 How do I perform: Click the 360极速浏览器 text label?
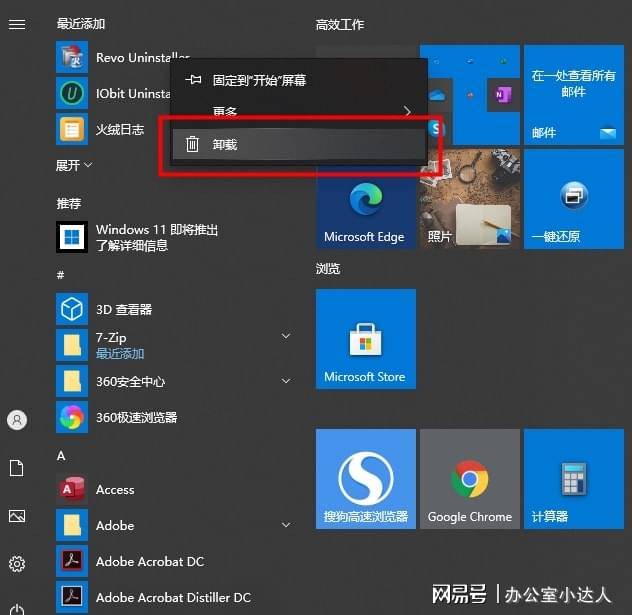click(x=137, y=417)
